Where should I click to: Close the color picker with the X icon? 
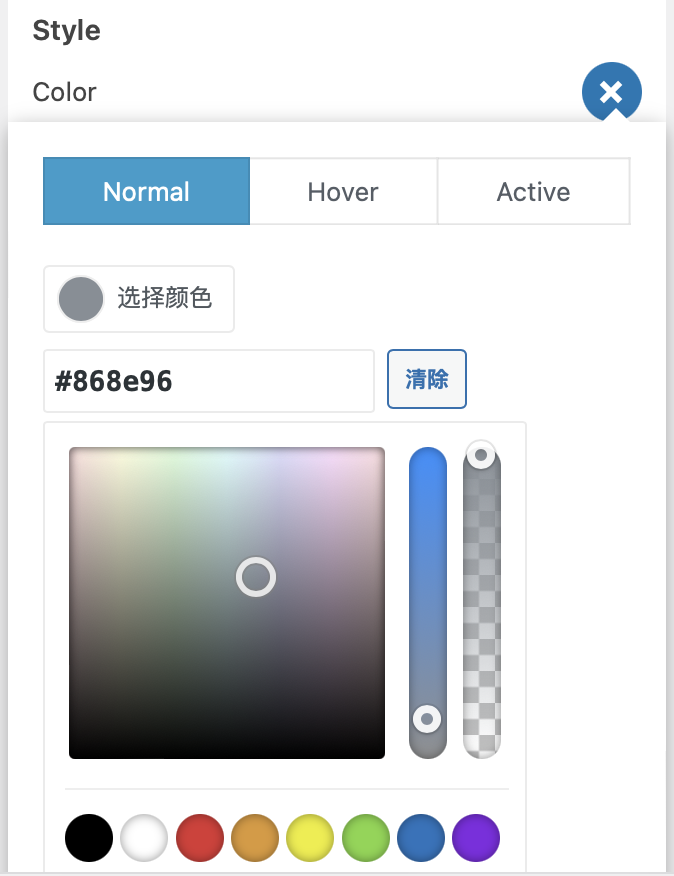611,93
